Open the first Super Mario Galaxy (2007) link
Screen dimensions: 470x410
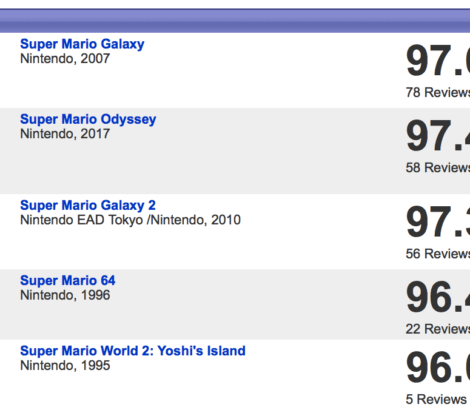pyautogui.click(x=82, y=44)
